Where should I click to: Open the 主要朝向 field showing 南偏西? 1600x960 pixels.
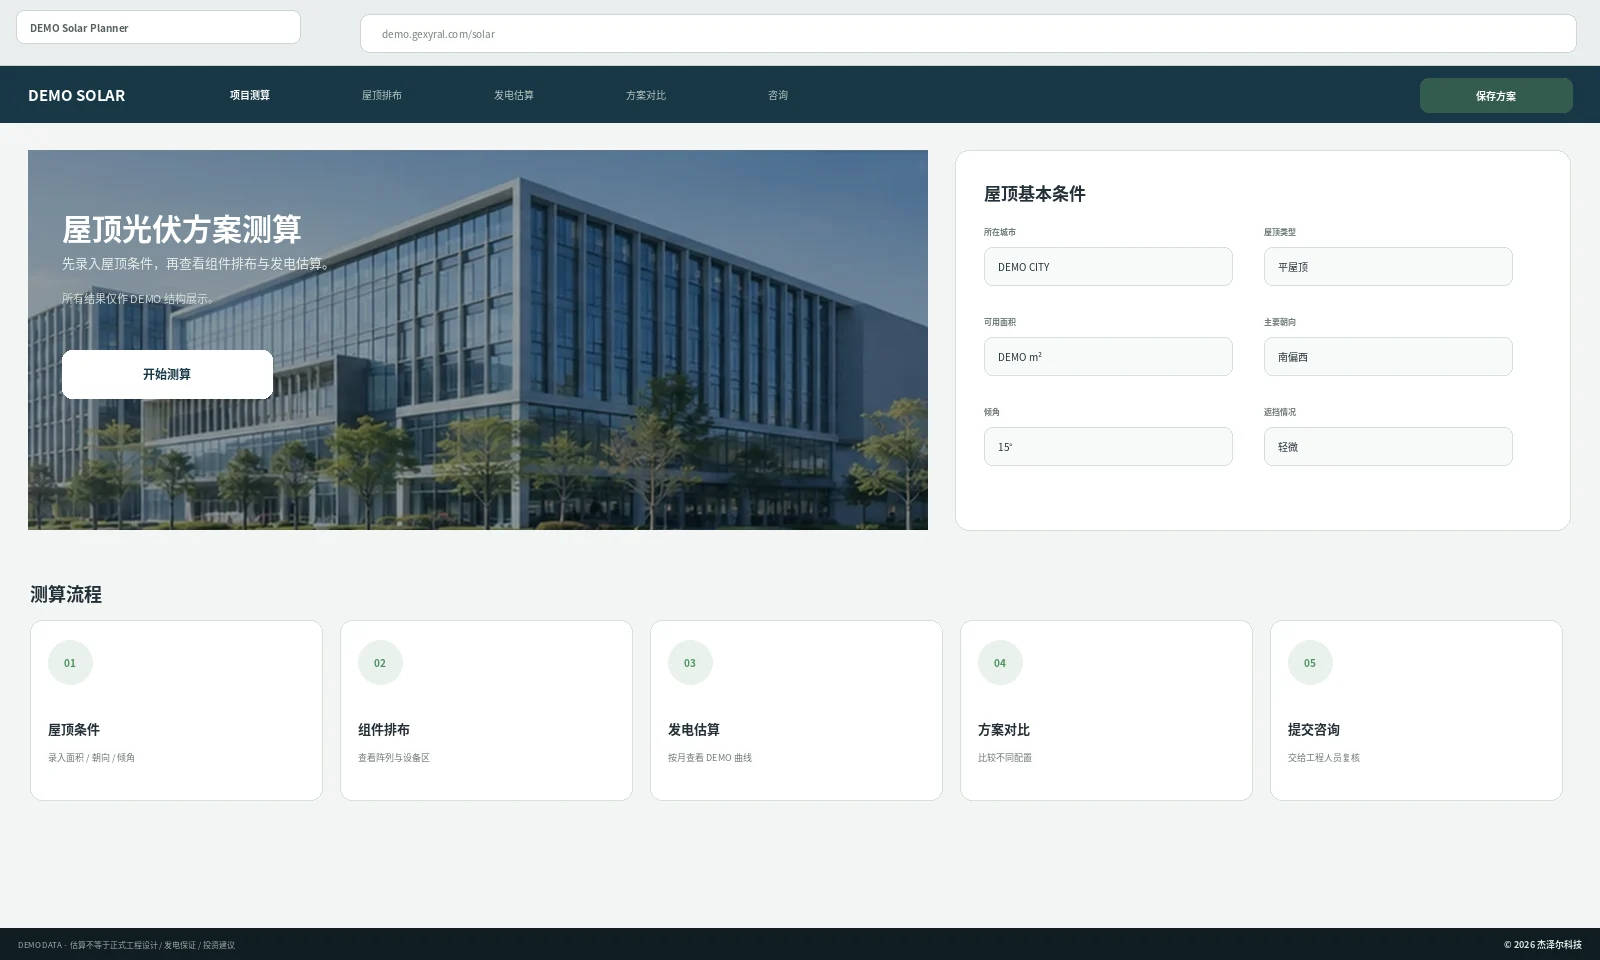click(x=1388, y=357)
